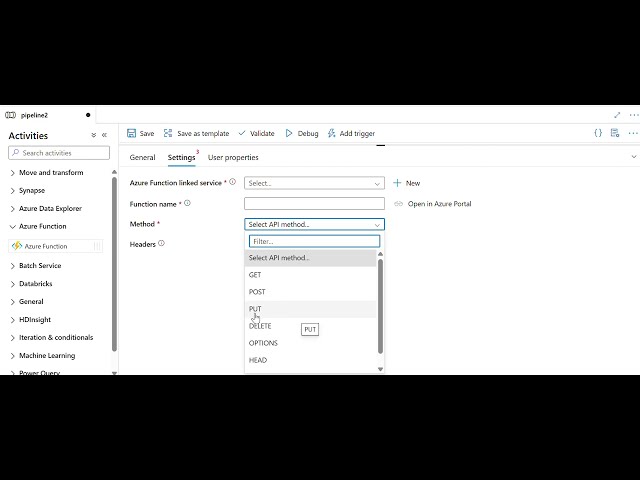Switch to the Settings tab

coord(182,158)
